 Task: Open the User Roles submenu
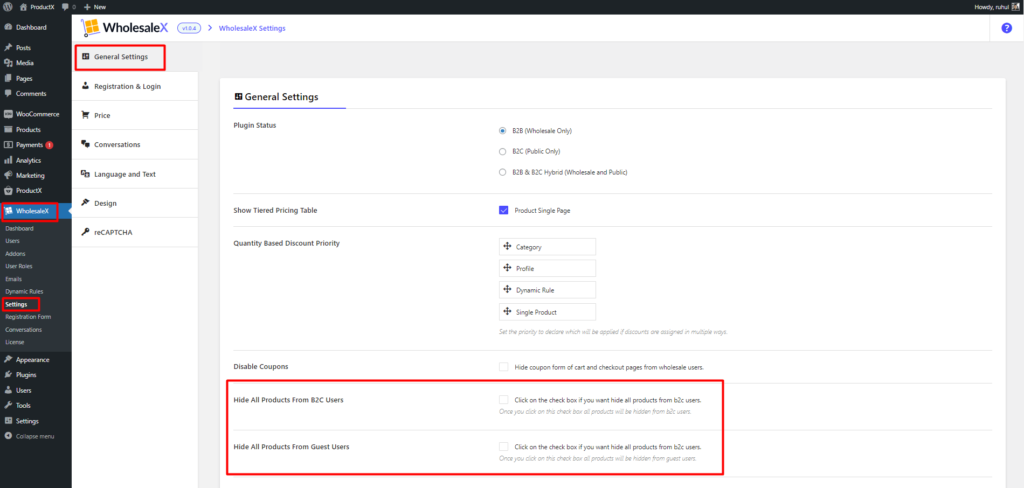pyautogui.click(x=18, y=266)
